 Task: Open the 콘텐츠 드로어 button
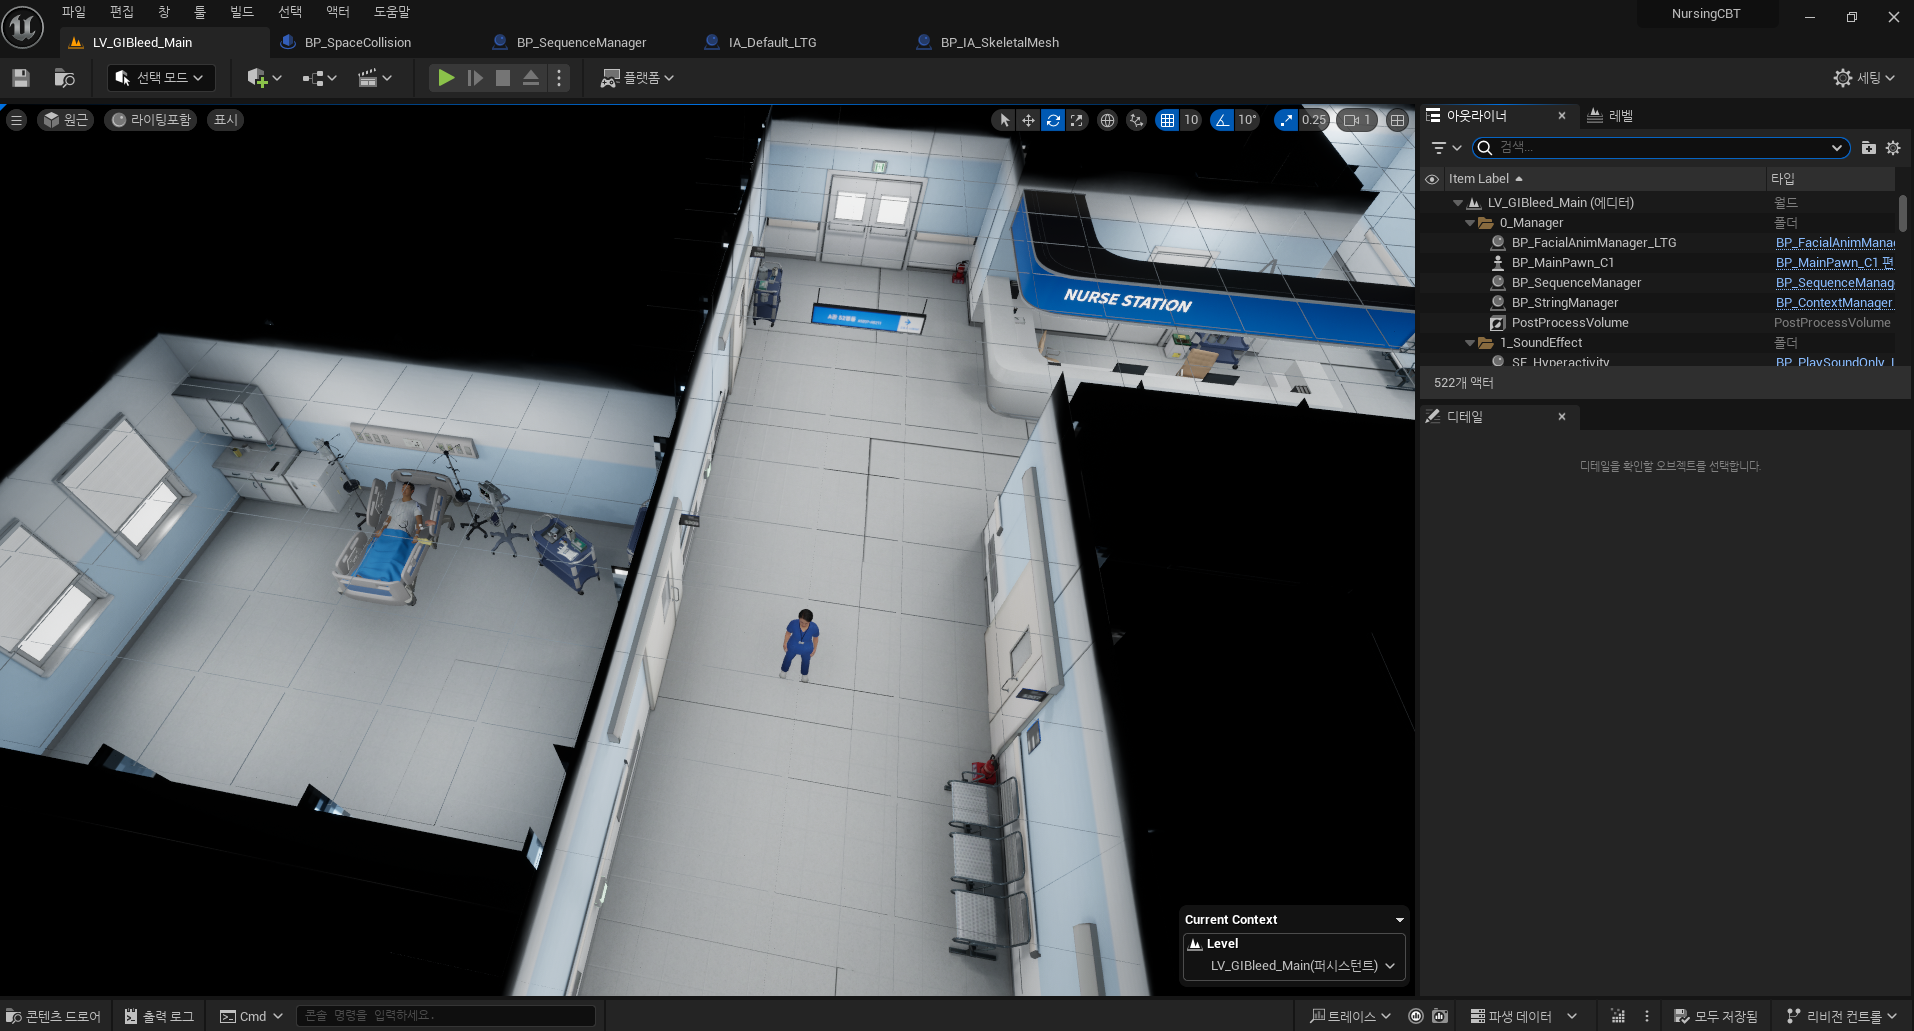point(54,1016)
